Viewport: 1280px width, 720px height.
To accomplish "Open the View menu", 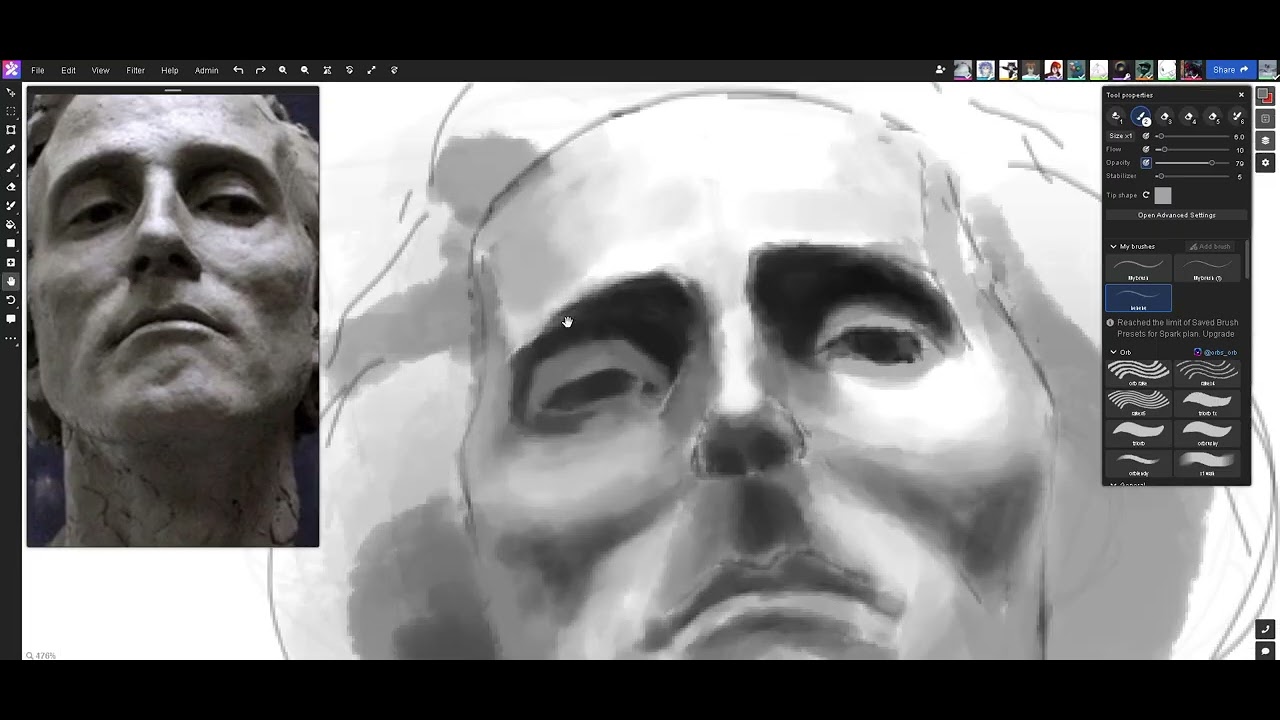I will click(x=100, y=70).
